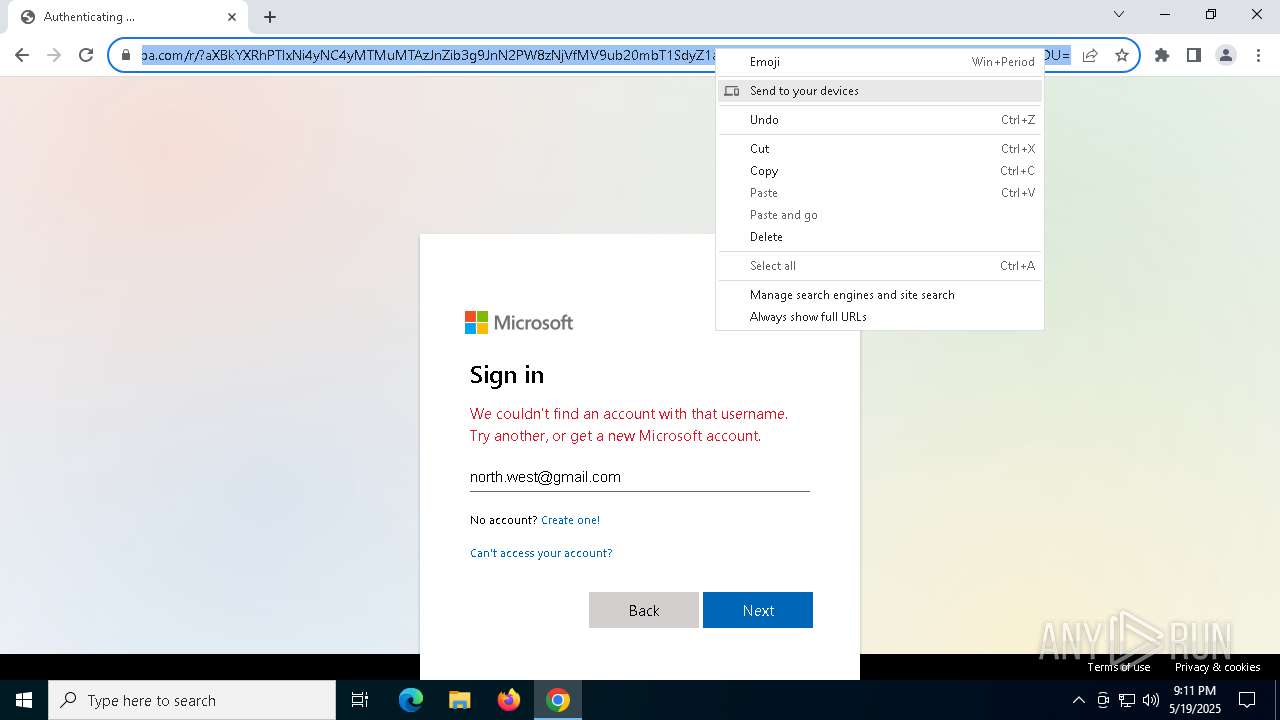Select Copy in context menu
Viewport: 1280px width, 720px height.
pyautogui.click(x=880, y=171)
